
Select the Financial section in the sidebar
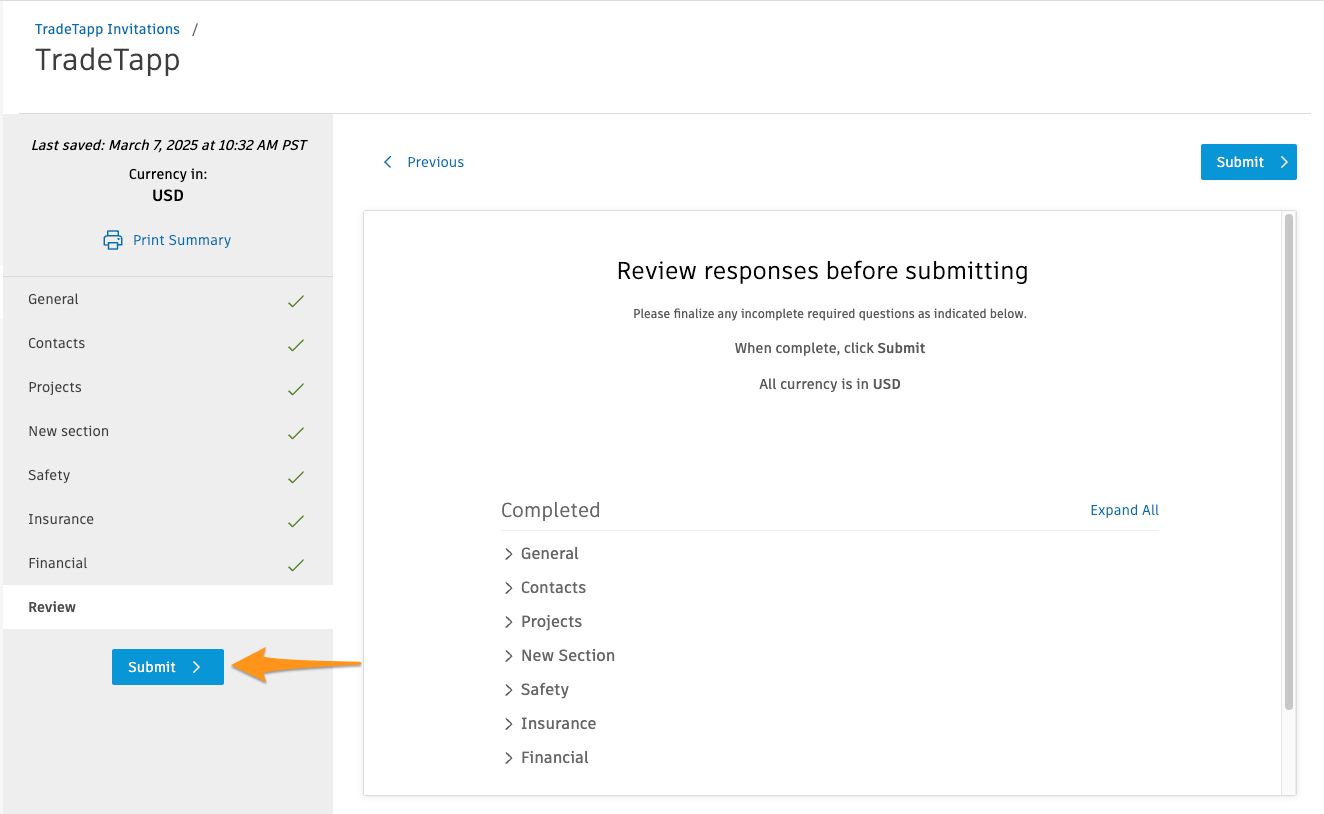tap(168, 563)
